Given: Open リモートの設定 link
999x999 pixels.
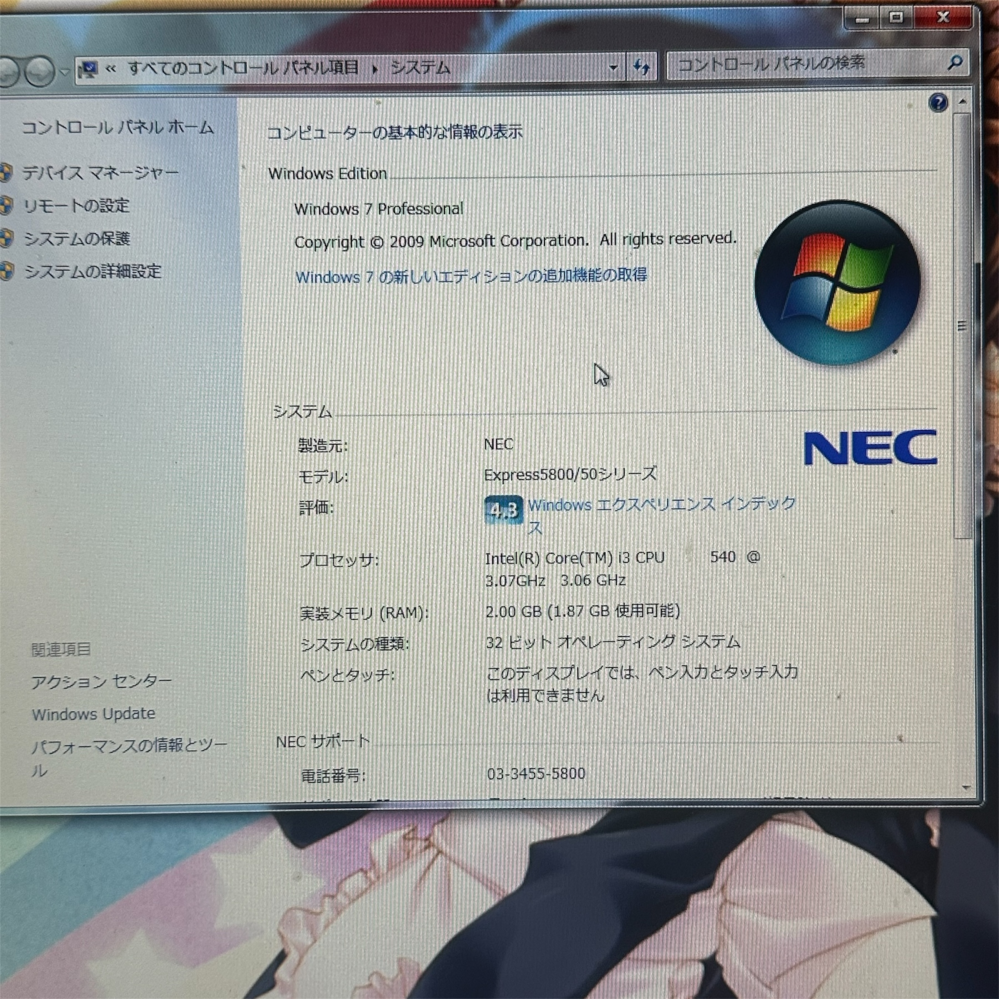Looking at the screenshot, I should (x=76, y=206).
